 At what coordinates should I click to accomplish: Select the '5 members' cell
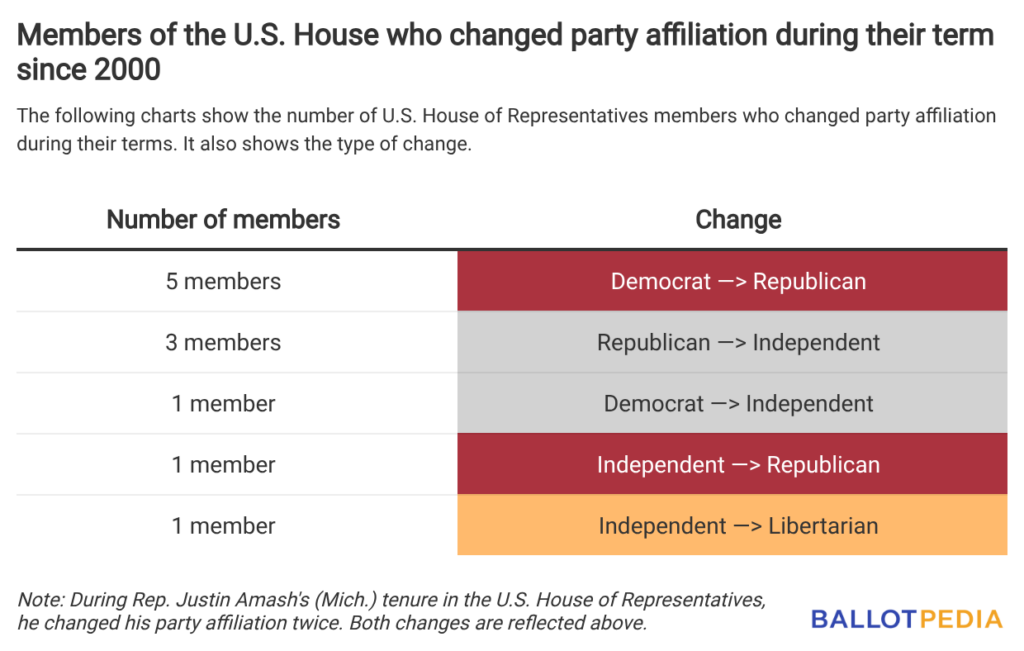[x=223, y=281]
